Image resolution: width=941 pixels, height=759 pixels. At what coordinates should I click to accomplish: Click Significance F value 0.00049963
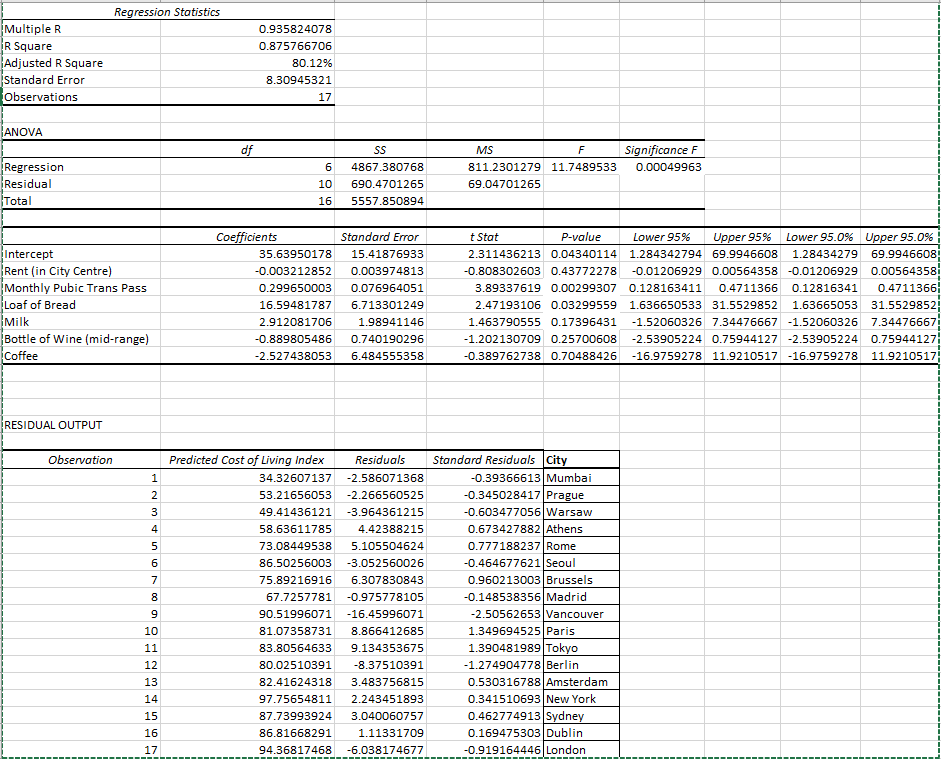(662, 167)
